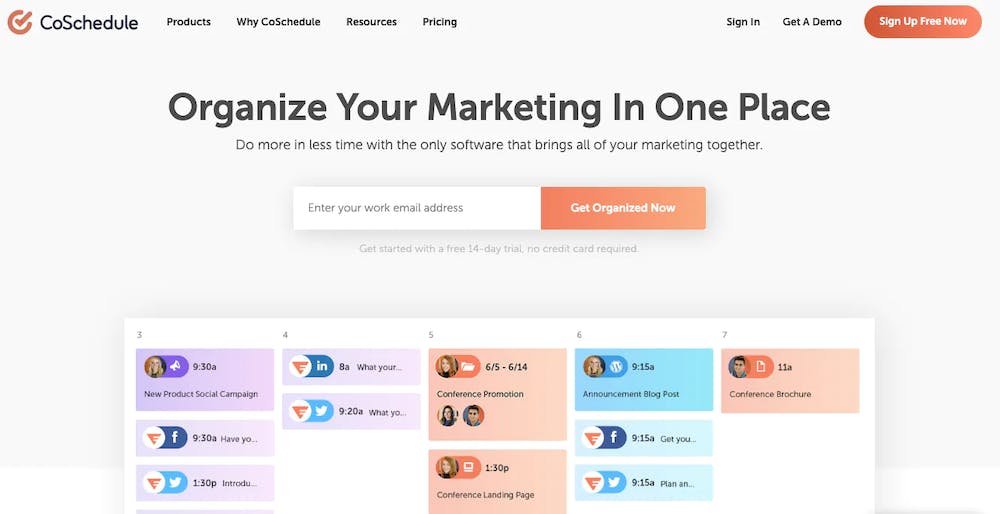Click the WordPress icon on Announcement Blog Post
Screen dimensions: 1000x514
615,367
